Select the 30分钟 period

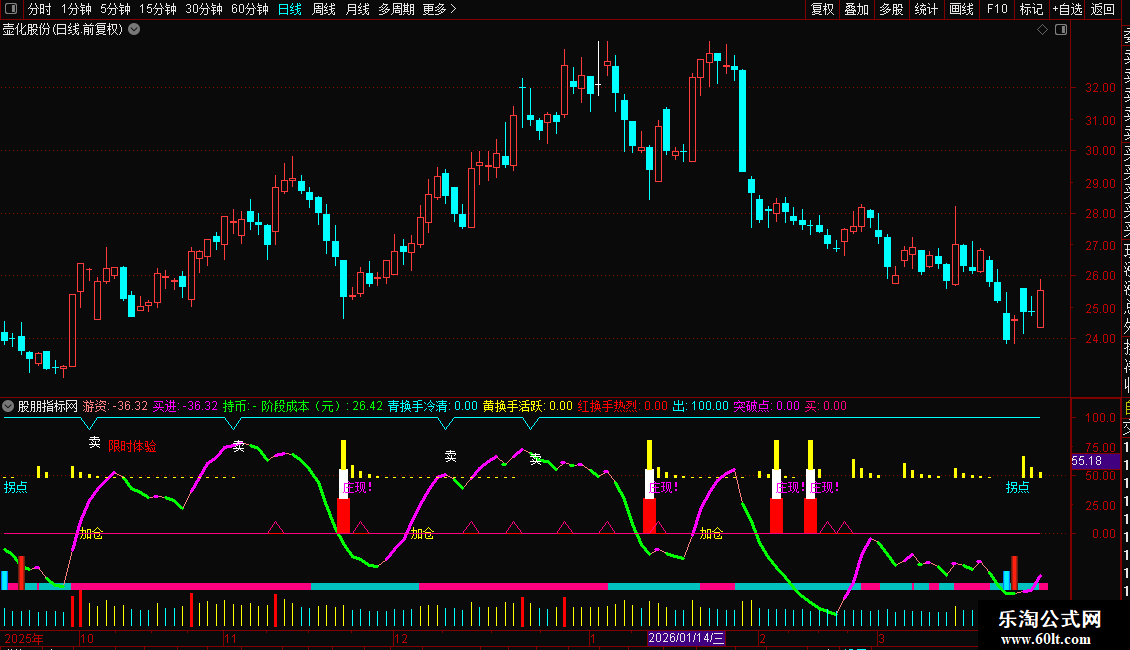tap(204, 9)
